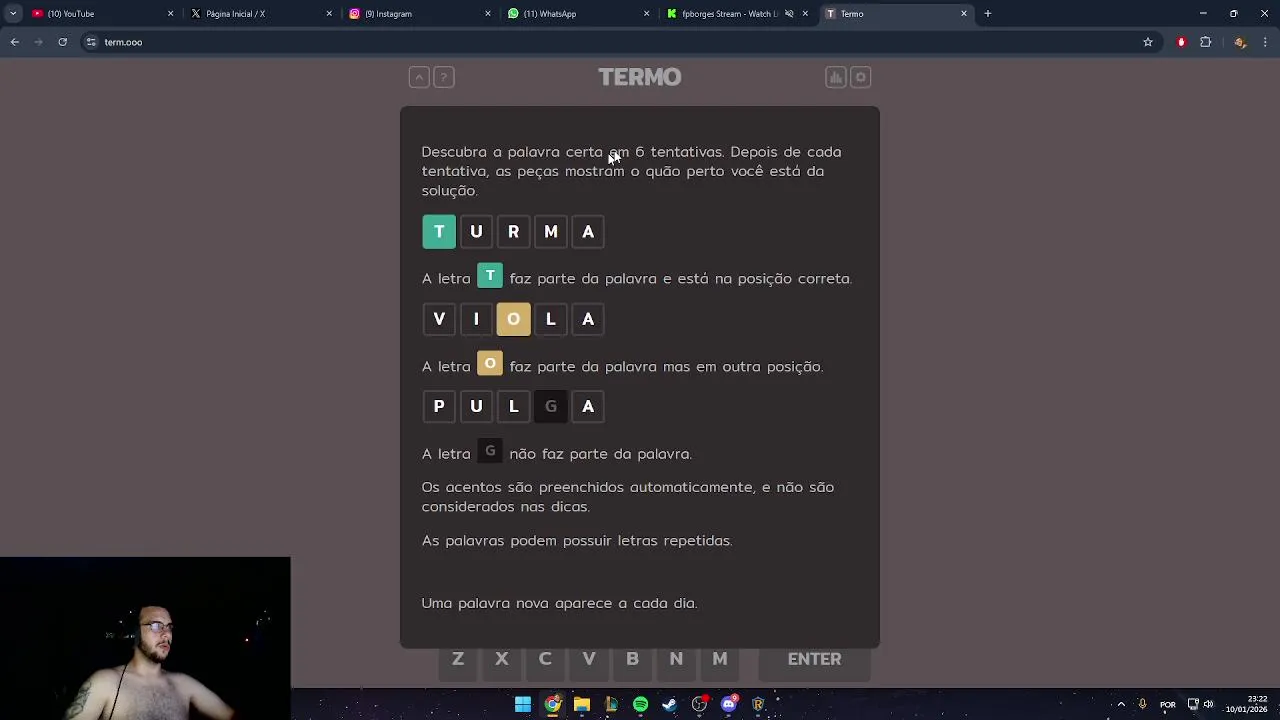Viewport: 1280px width, 720px height.
Task: Click text 'As palavras podem possuir letras repetidas.'
Action: [577, 540]
